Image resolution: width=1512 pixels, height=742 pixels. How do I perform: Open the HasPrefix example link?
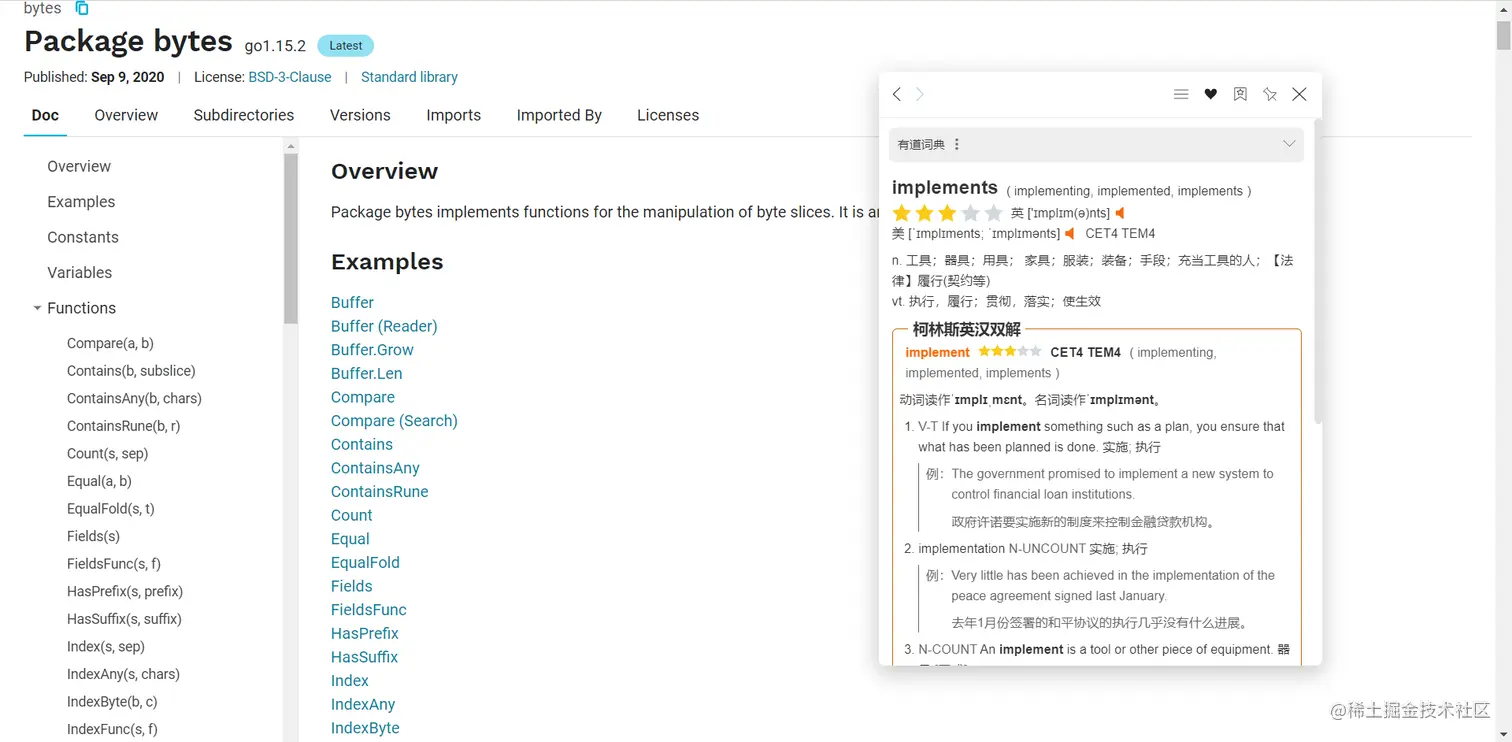[x=365, y=633]
